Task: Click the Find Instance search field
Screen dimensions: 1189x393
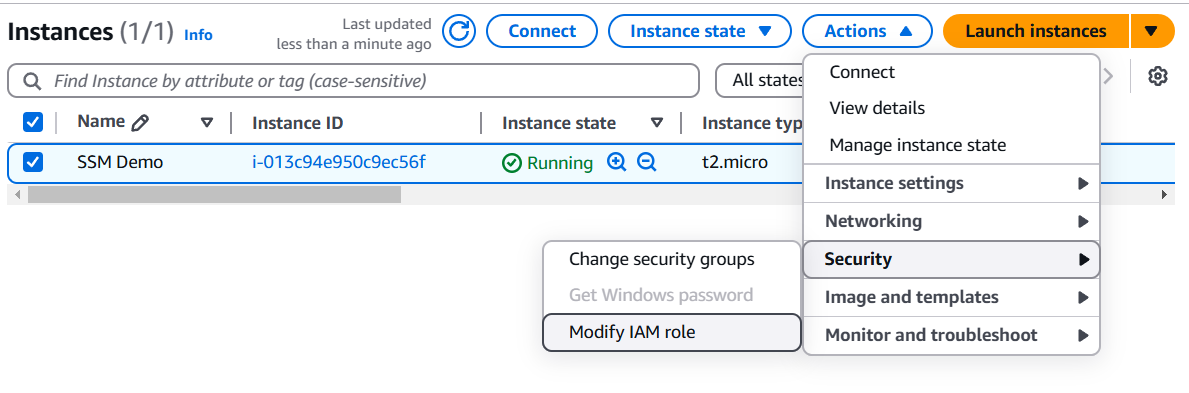Action: click(x=353, y=80)
